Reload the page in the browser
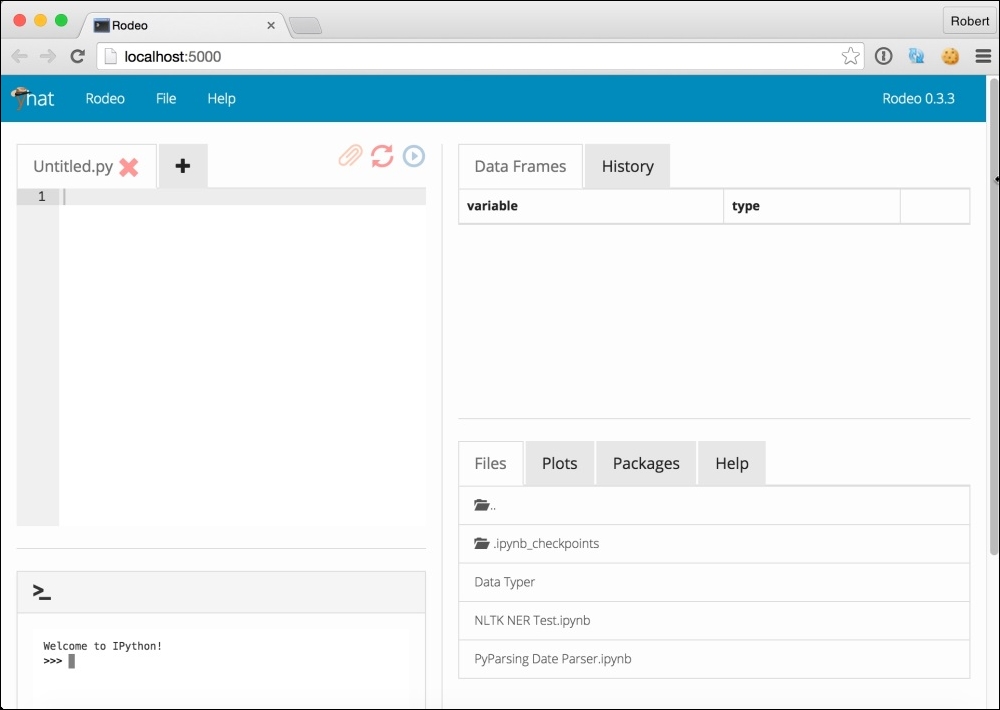 [77, 57]
